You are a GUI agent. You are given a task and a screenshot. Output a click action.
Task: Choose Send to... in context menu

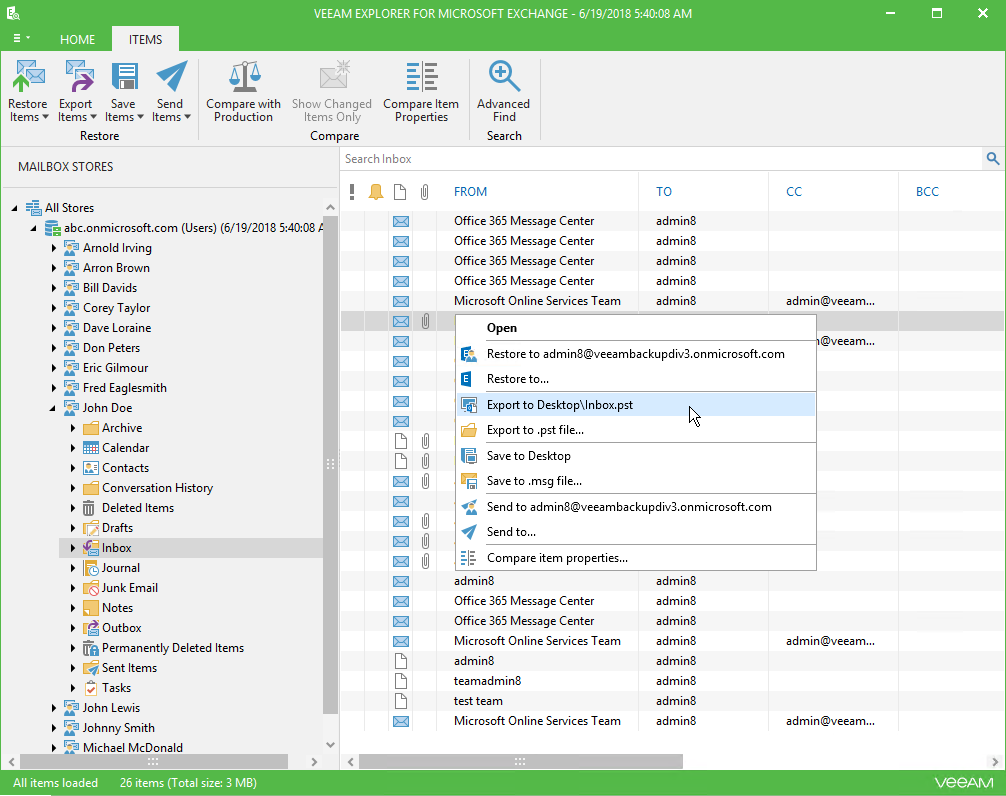pos(636,532)
